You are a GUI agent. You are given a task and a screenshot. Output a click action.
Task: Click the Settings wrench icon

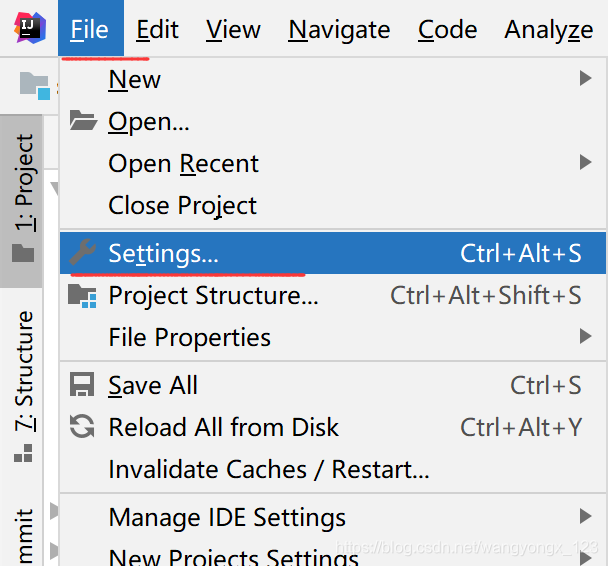point(82,254)
